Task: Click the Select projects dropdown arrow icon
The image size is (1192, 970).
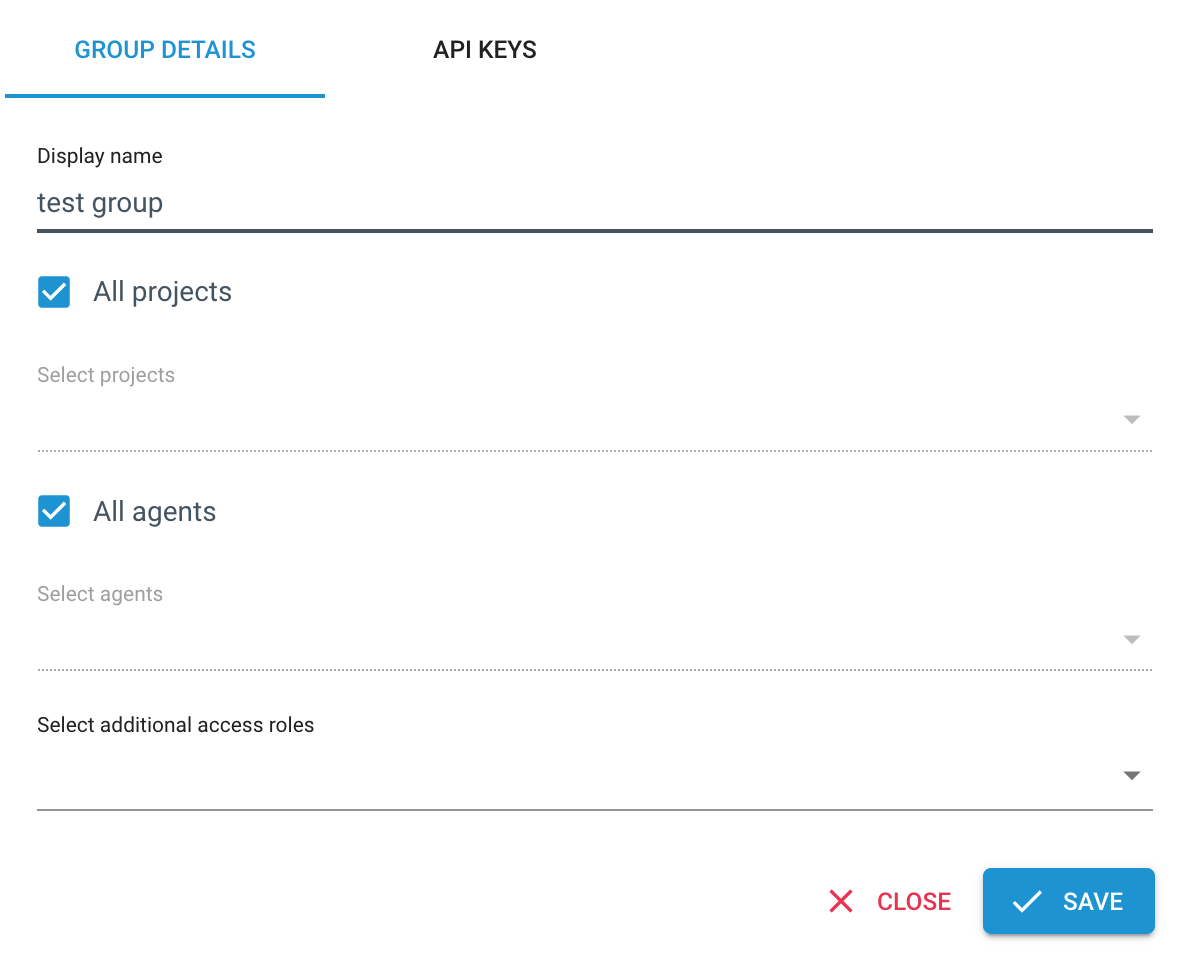Action: tap(1131, 419)
